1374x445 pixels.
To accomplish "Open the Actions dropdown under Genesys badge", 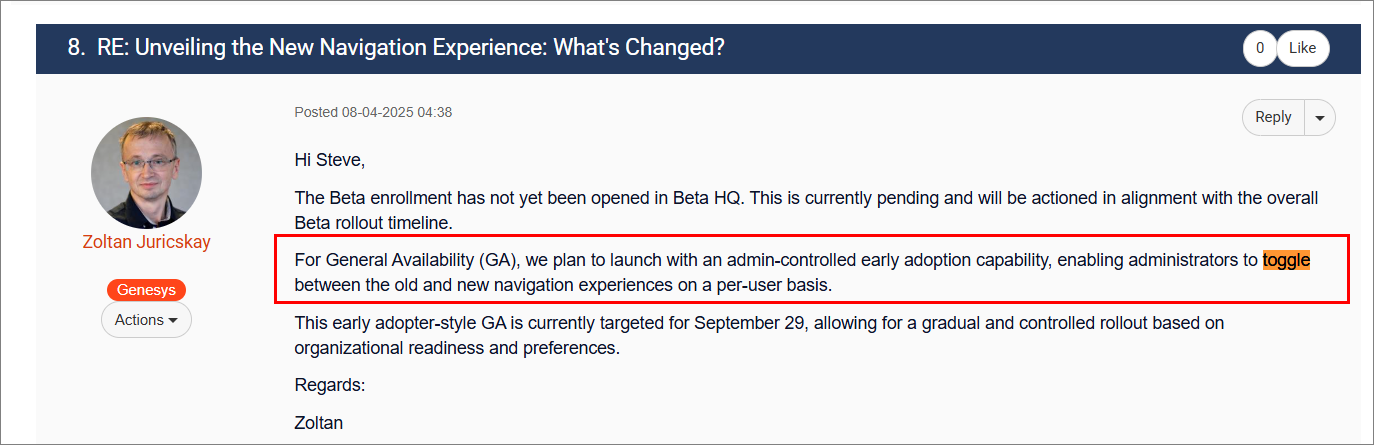I will pyautogui.click(x=146, y=320).
